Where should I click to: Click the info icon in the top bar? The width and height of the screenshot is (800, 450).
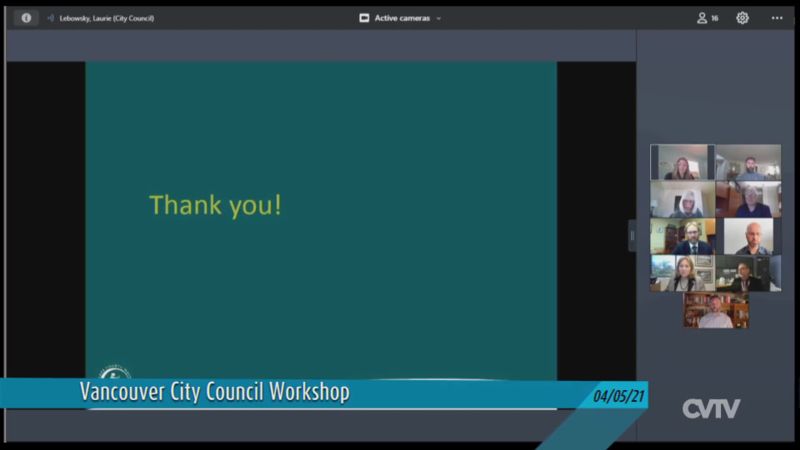click(x=26, y=18)
